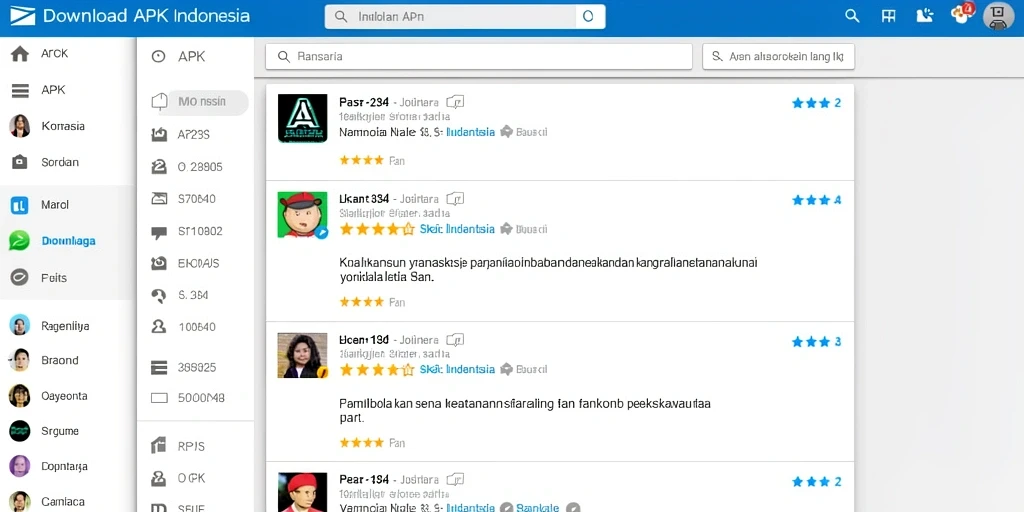Click the magnifier icon in the blue header

tap(852, 16)
